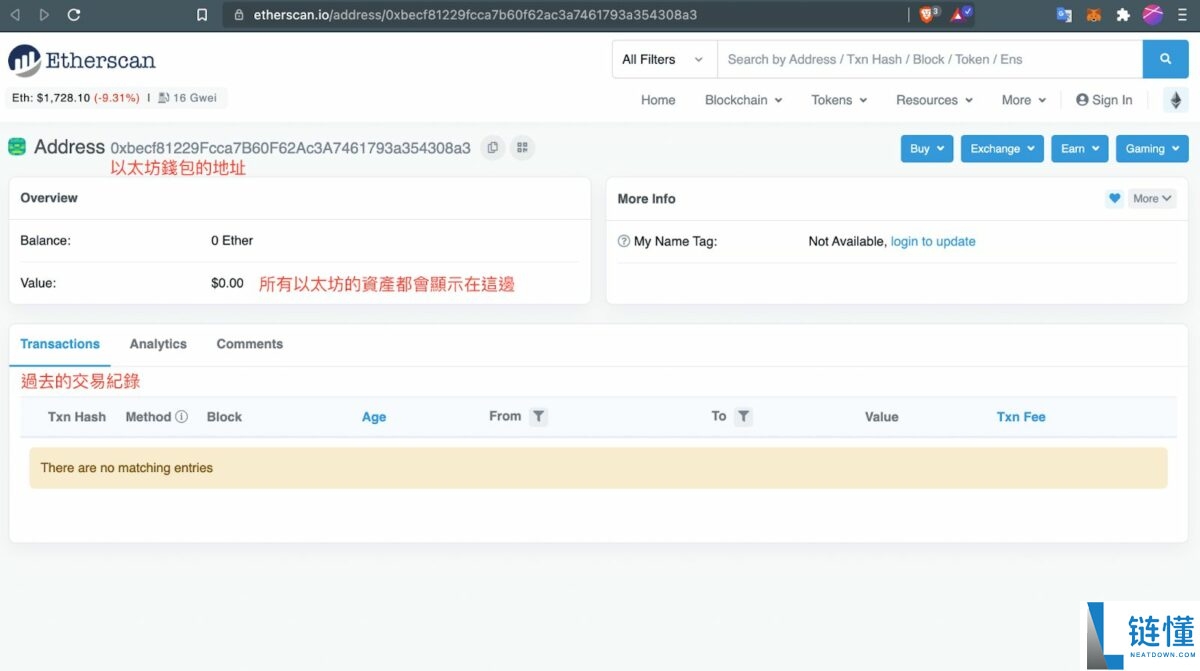
Task: Open the Comments tab
Action: (248, 343)
